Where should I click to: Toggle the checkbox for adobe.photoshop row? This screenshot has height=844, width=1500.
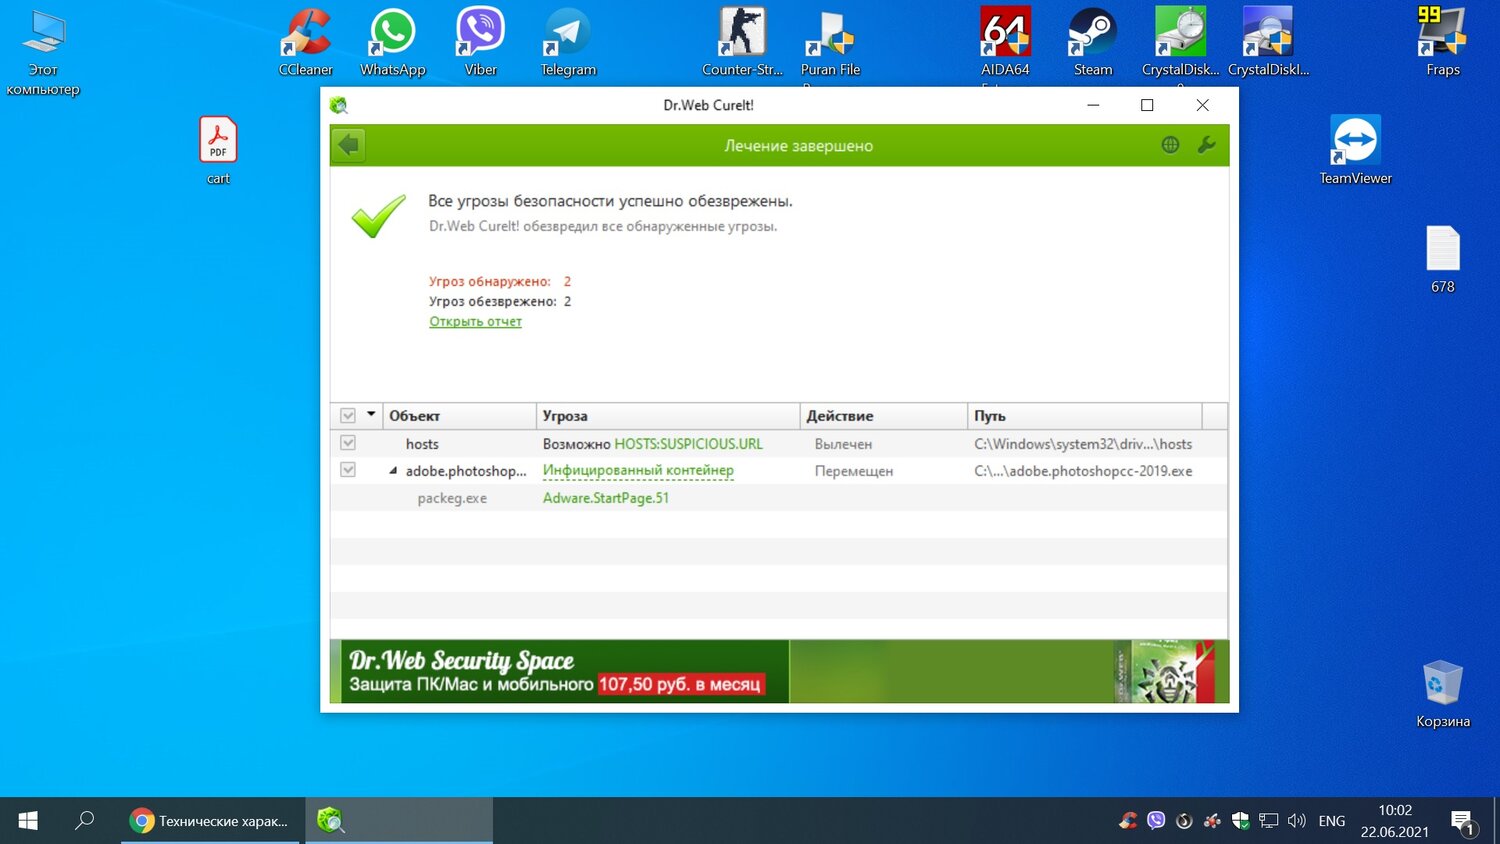348,469
